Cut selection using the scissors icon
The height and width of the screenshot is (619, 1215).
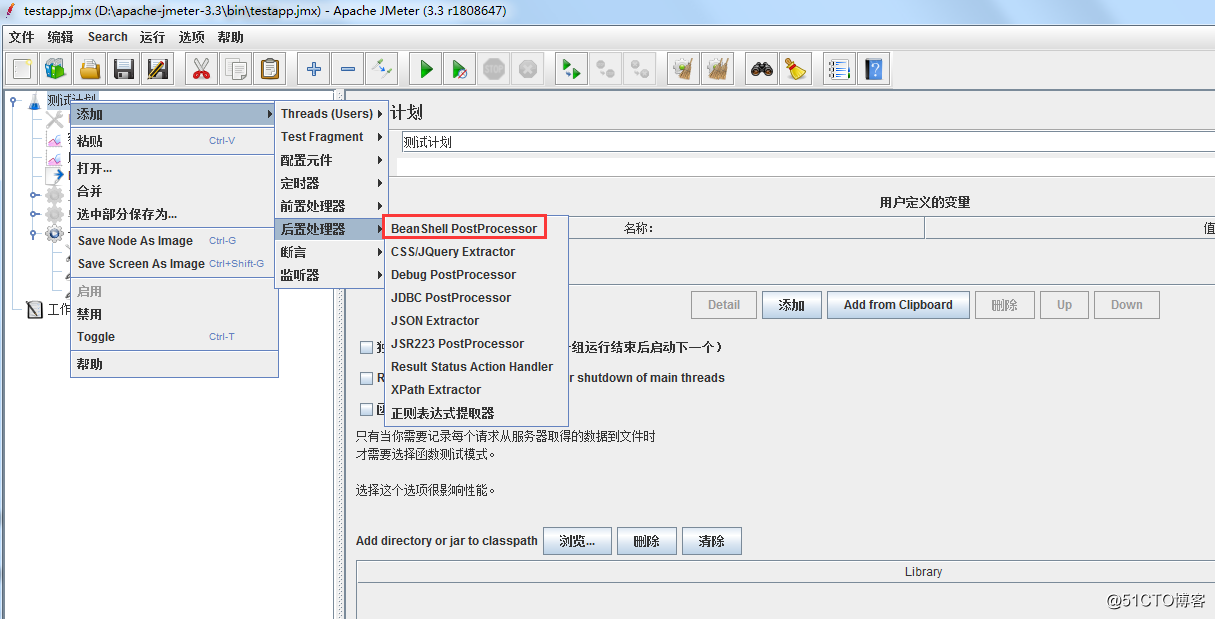[x=202, y=69]
